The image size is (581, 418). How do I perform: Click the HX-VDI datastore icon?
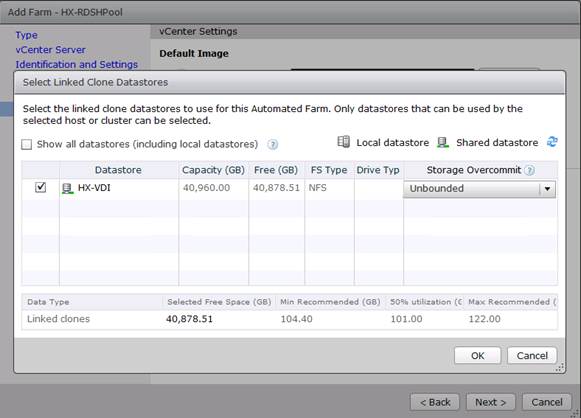67,189
